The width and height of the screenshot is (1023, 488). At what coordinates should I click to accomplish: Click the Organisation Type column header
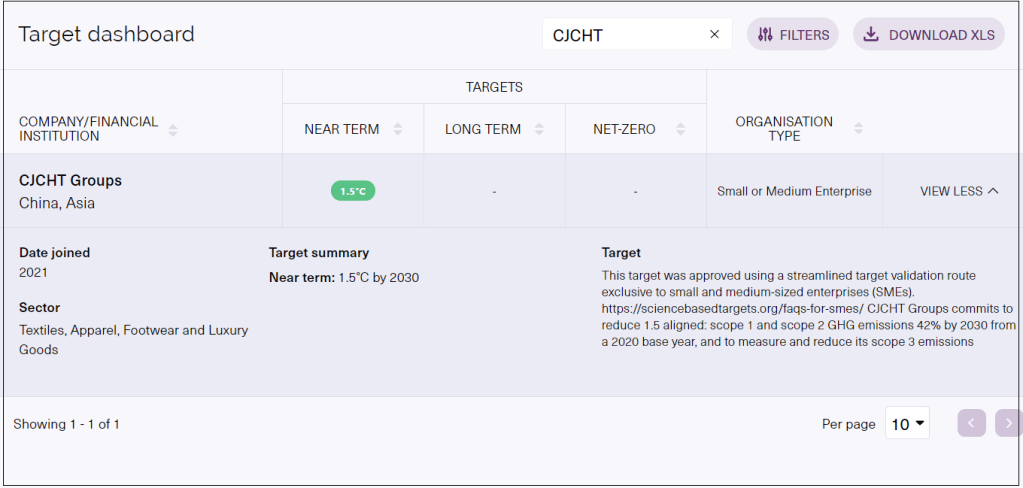784,129
